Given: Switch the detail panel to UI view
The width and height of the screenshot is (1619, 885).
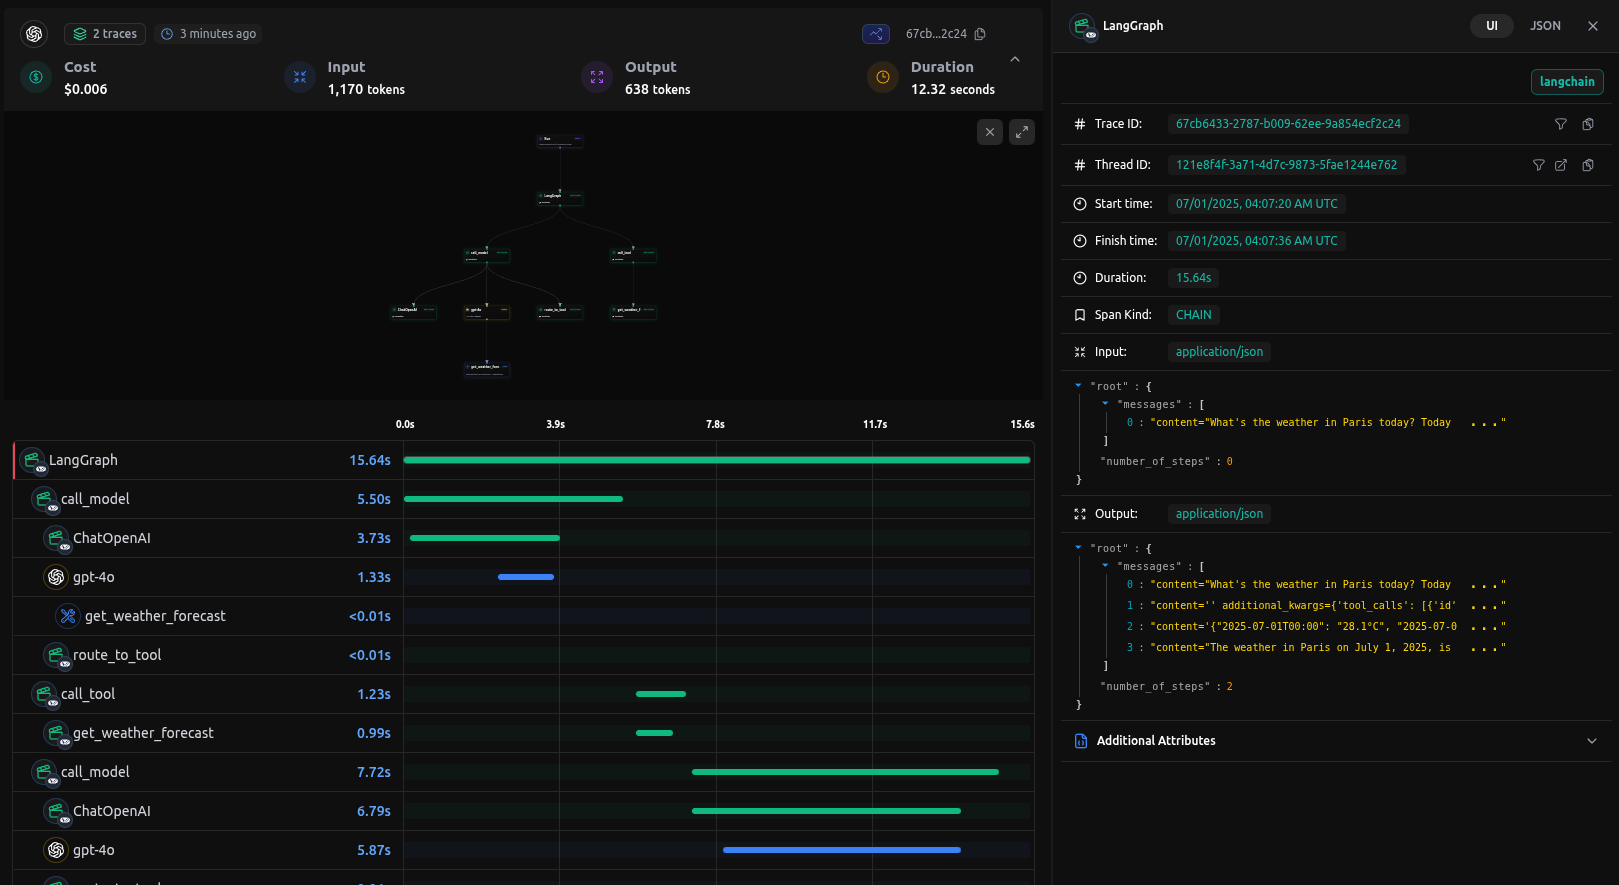Looking at the screenshot, I should (1491, 26).
